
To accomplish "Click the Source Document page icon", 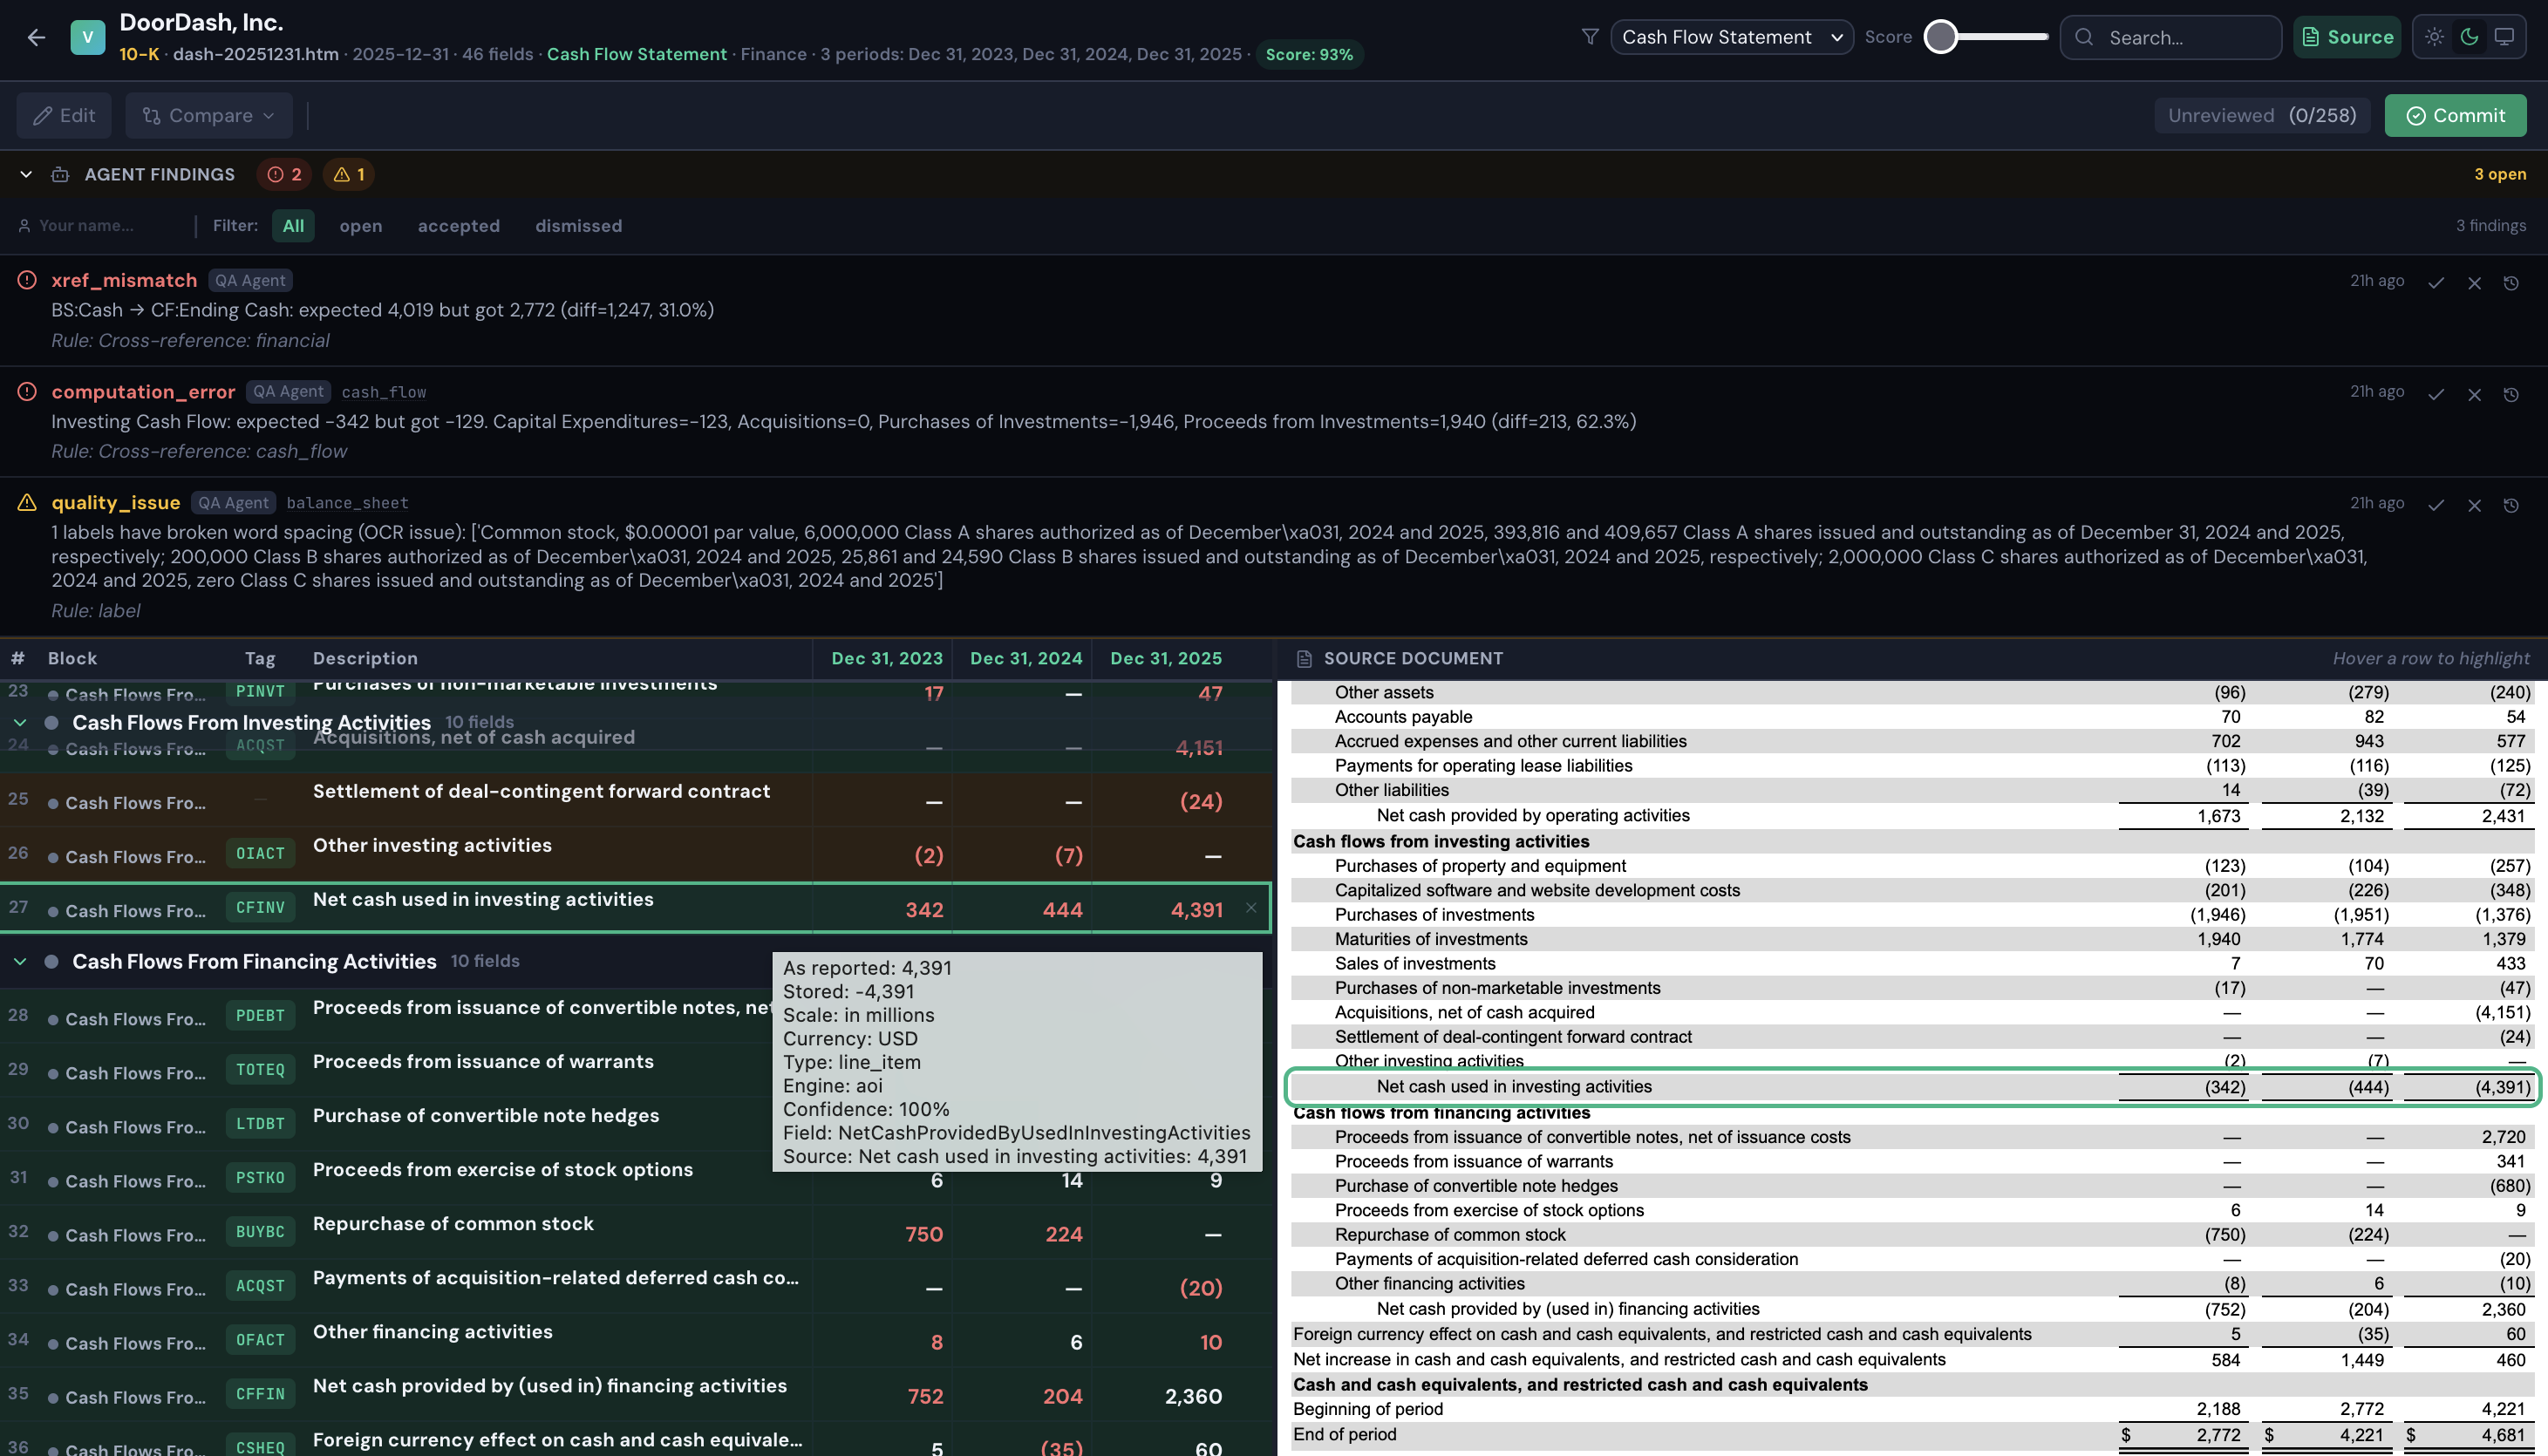I will pyautogui.click(x=1304, y=658).
